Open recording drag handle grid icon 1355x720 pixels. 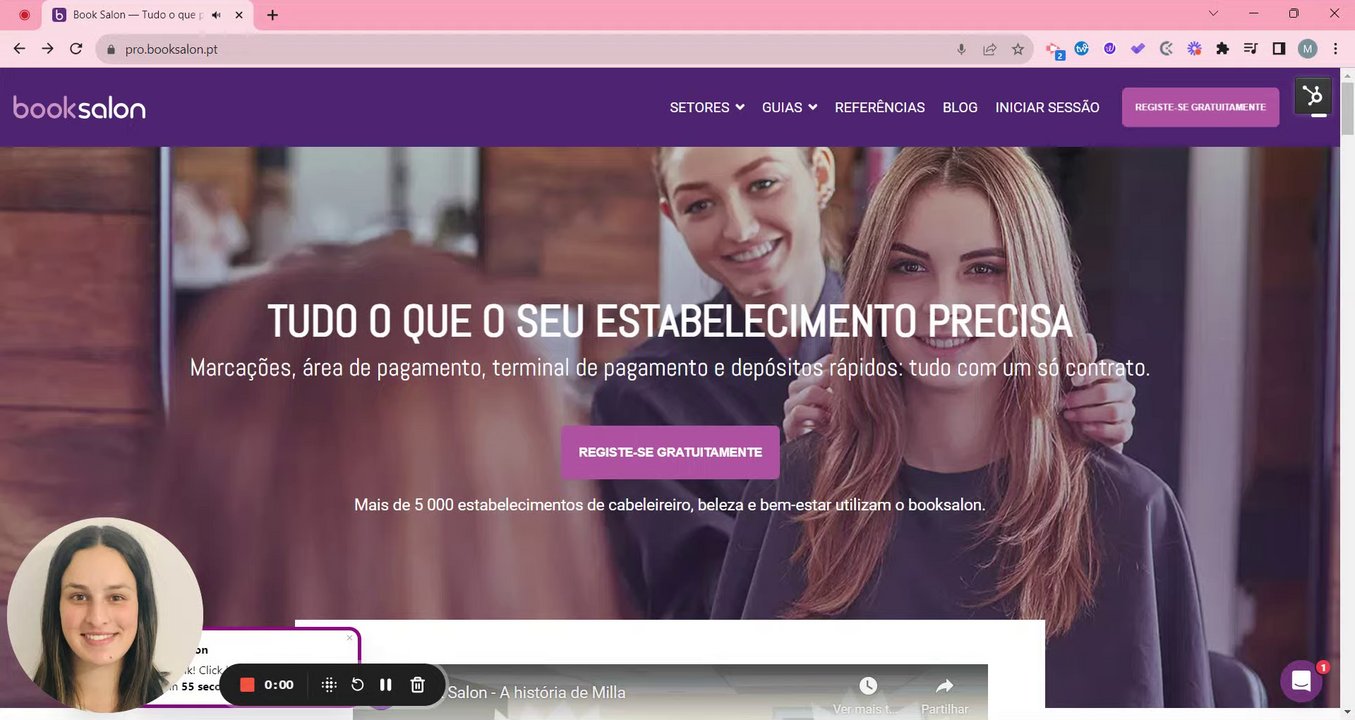(329, 685)
